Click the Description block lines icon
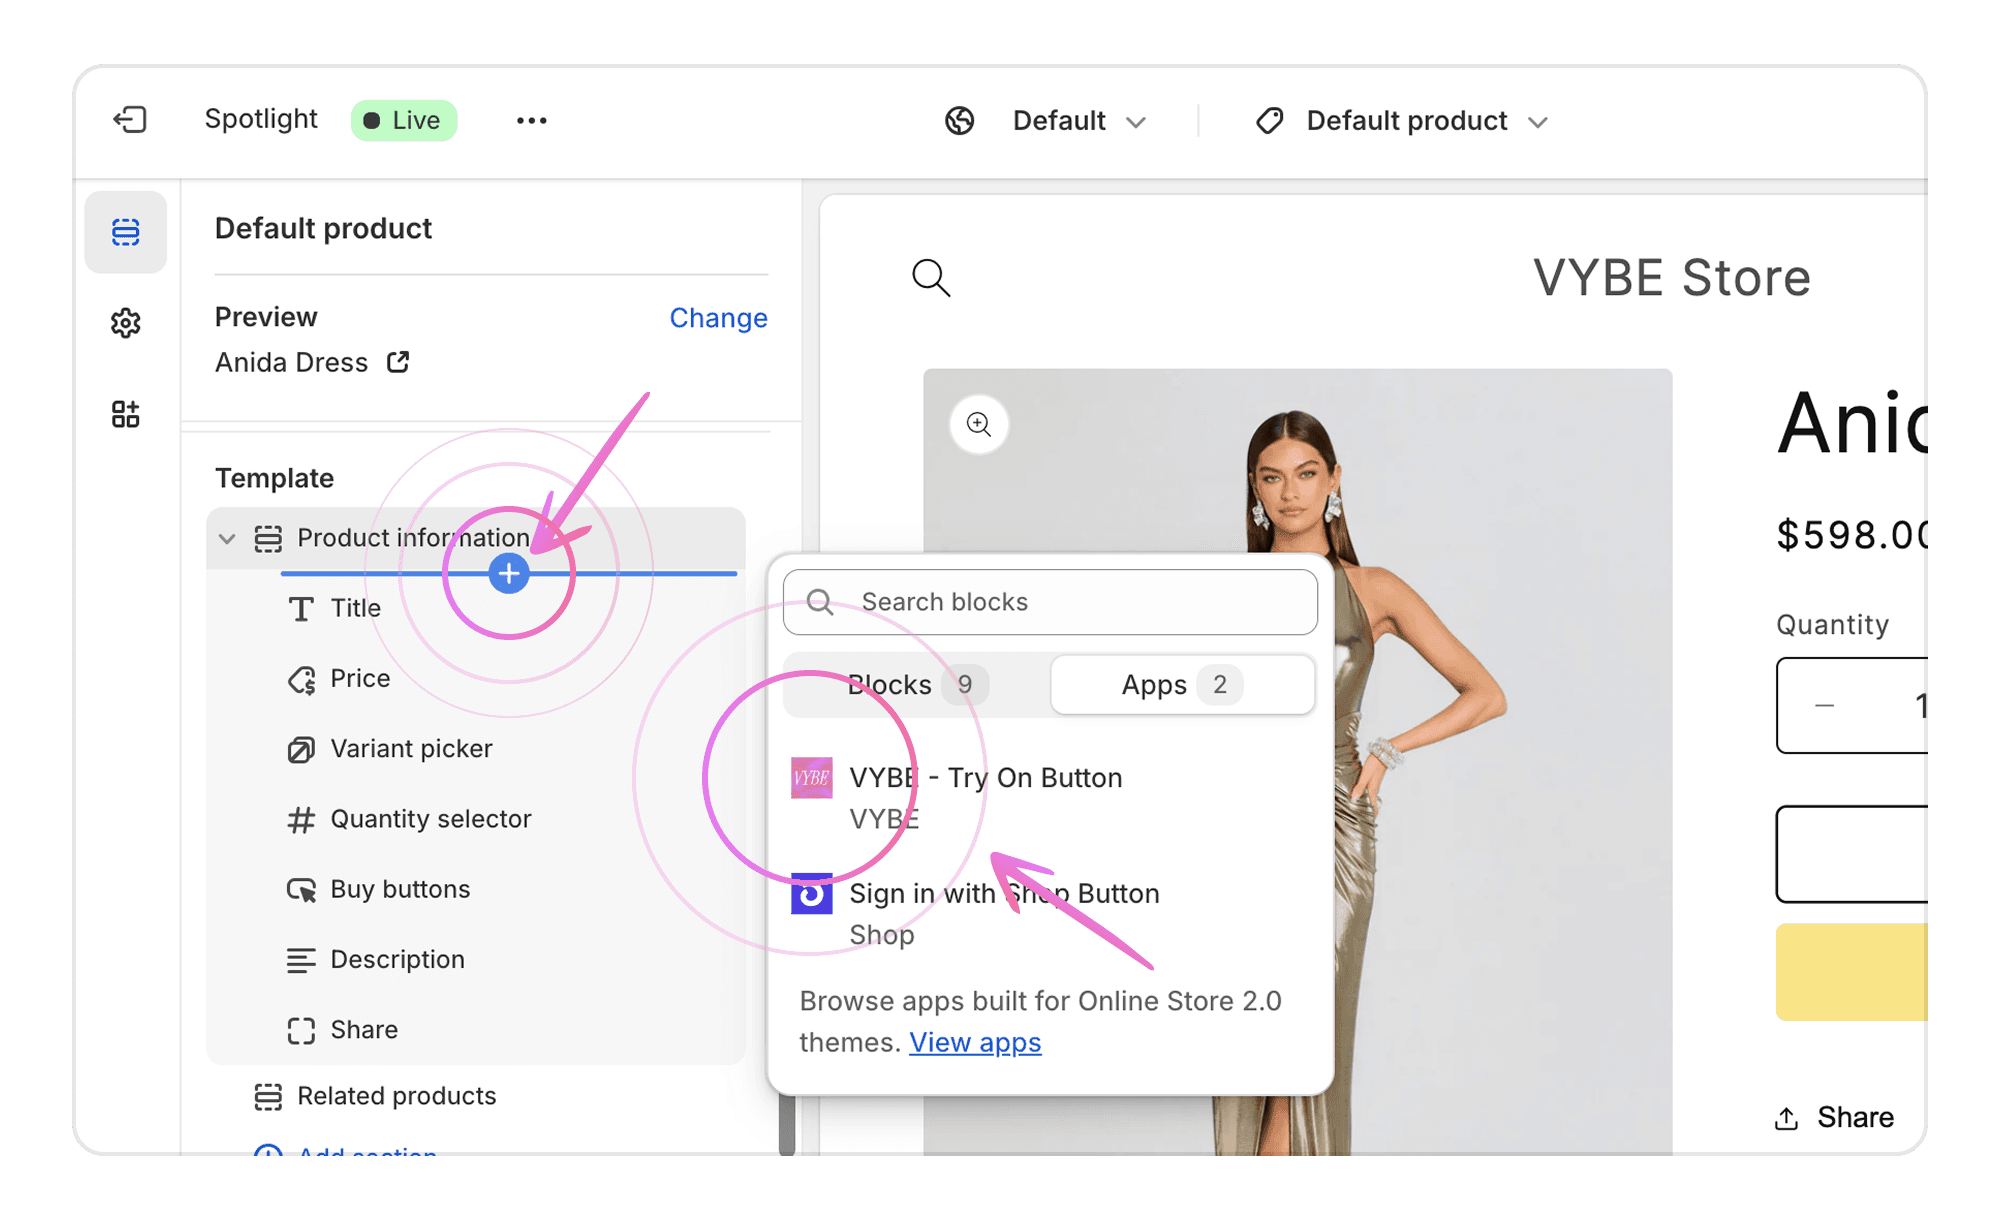2000x1220 pixels. point(301,960)
